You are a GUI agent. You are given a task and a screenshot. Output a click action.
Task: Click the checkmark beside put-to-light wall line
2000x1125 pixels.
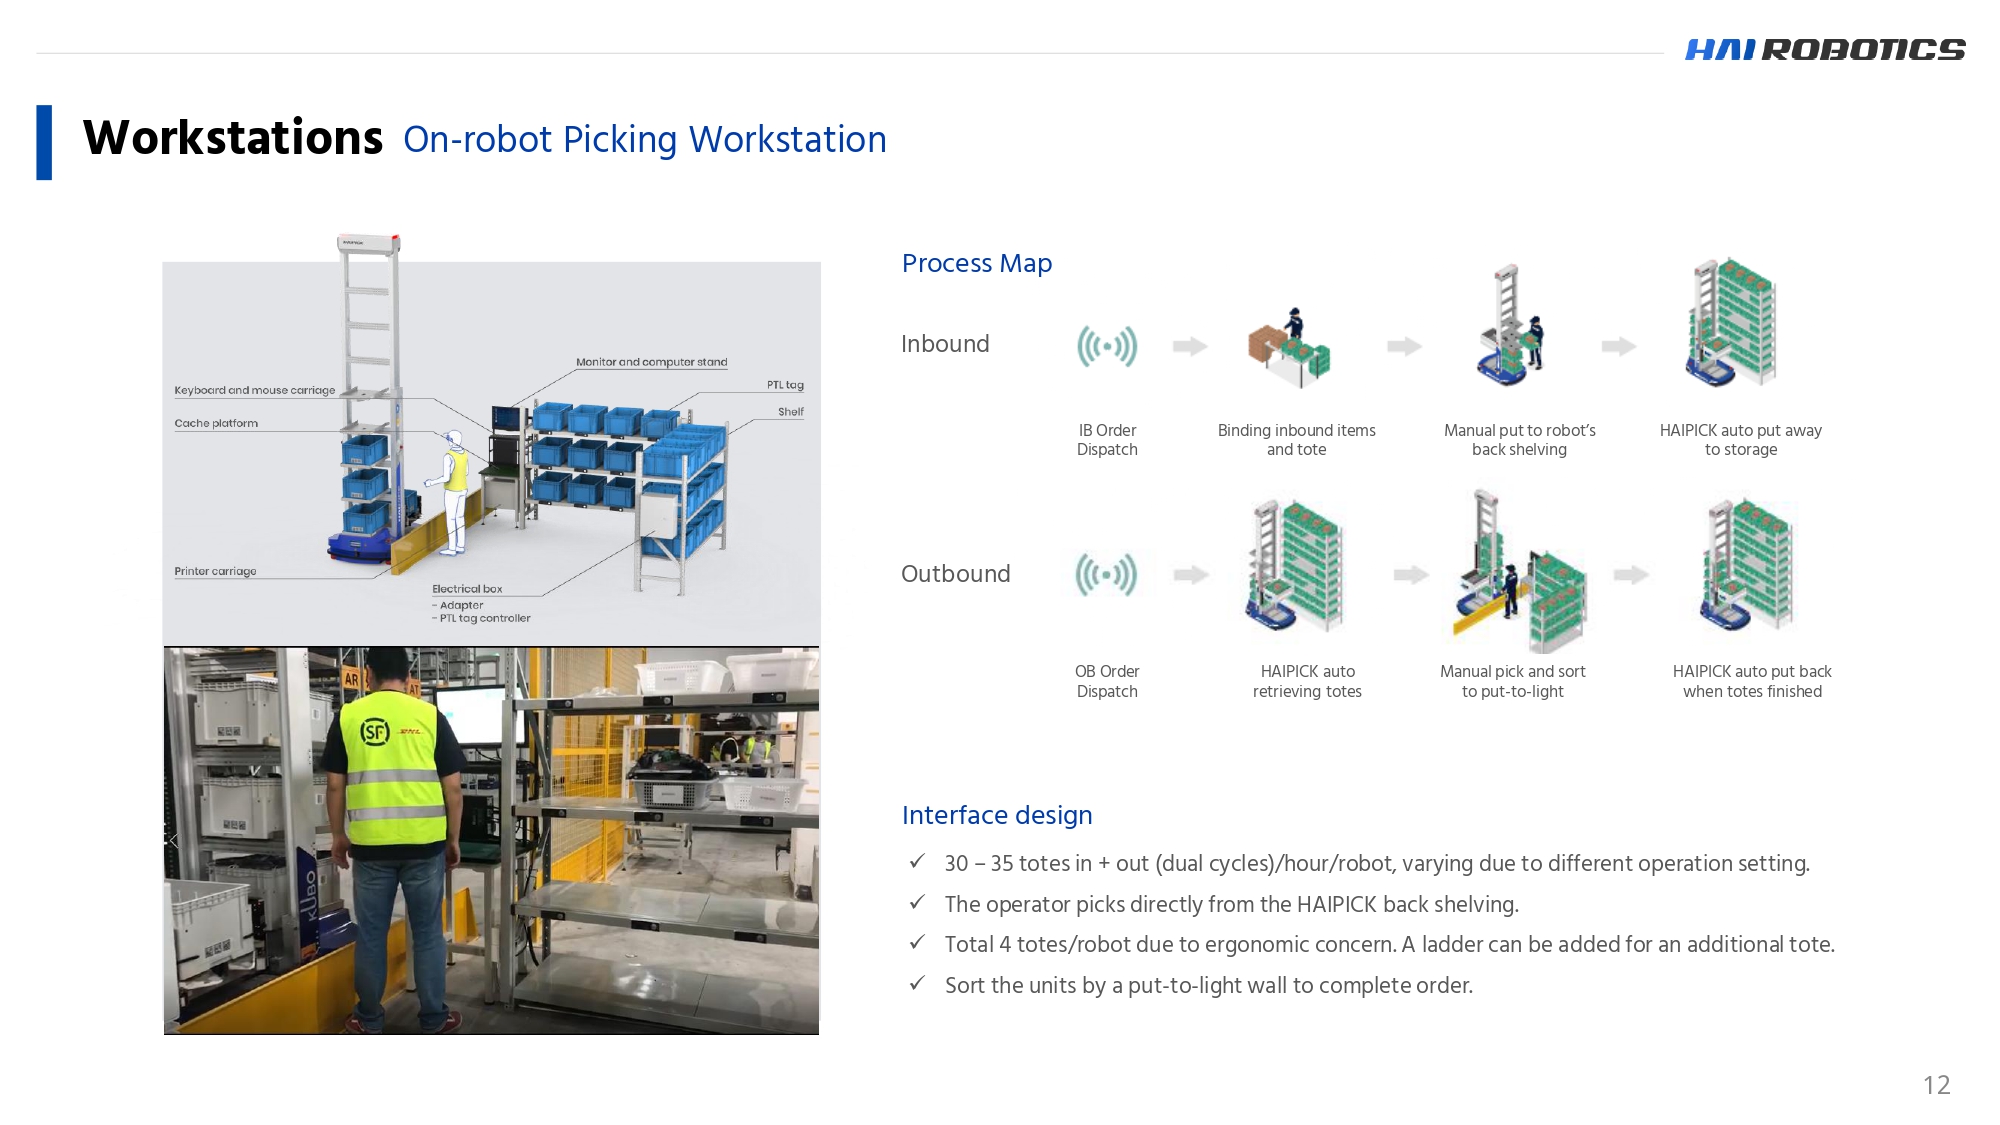pos(917,984)
